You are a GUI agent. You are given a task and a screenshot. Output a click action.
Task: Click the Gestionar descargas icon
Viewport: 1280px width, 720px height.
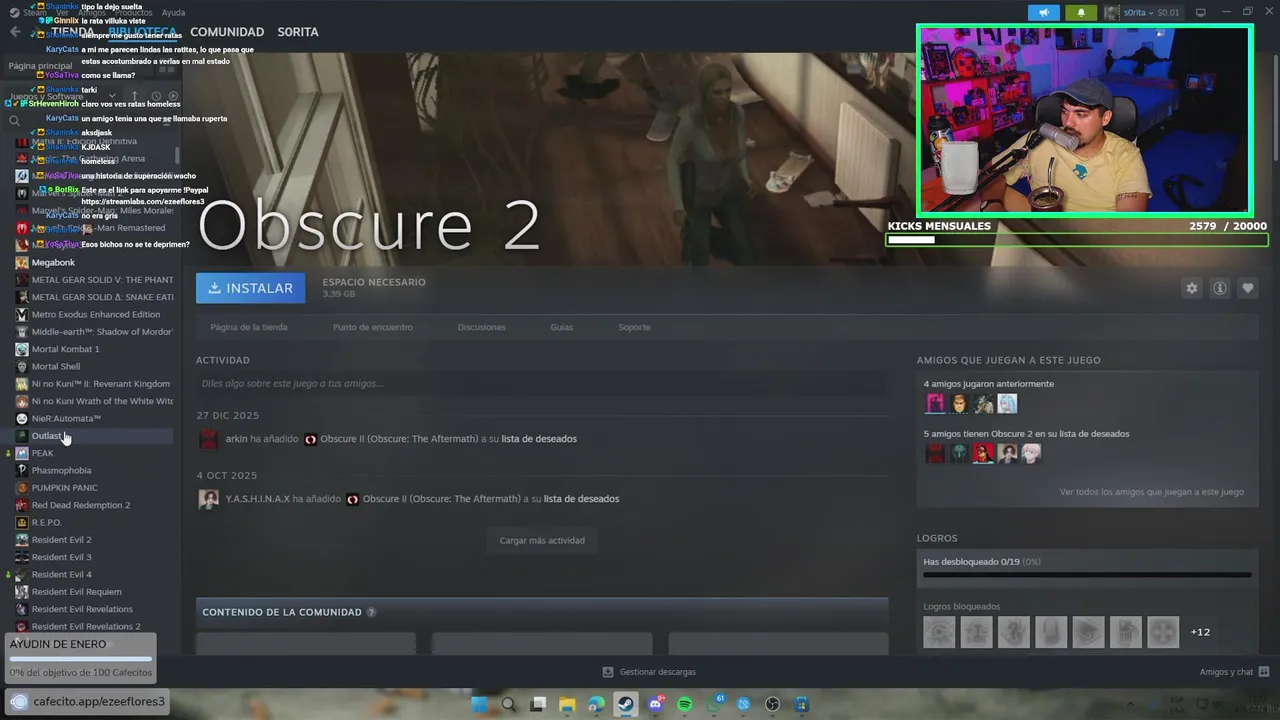coord(607,672)
